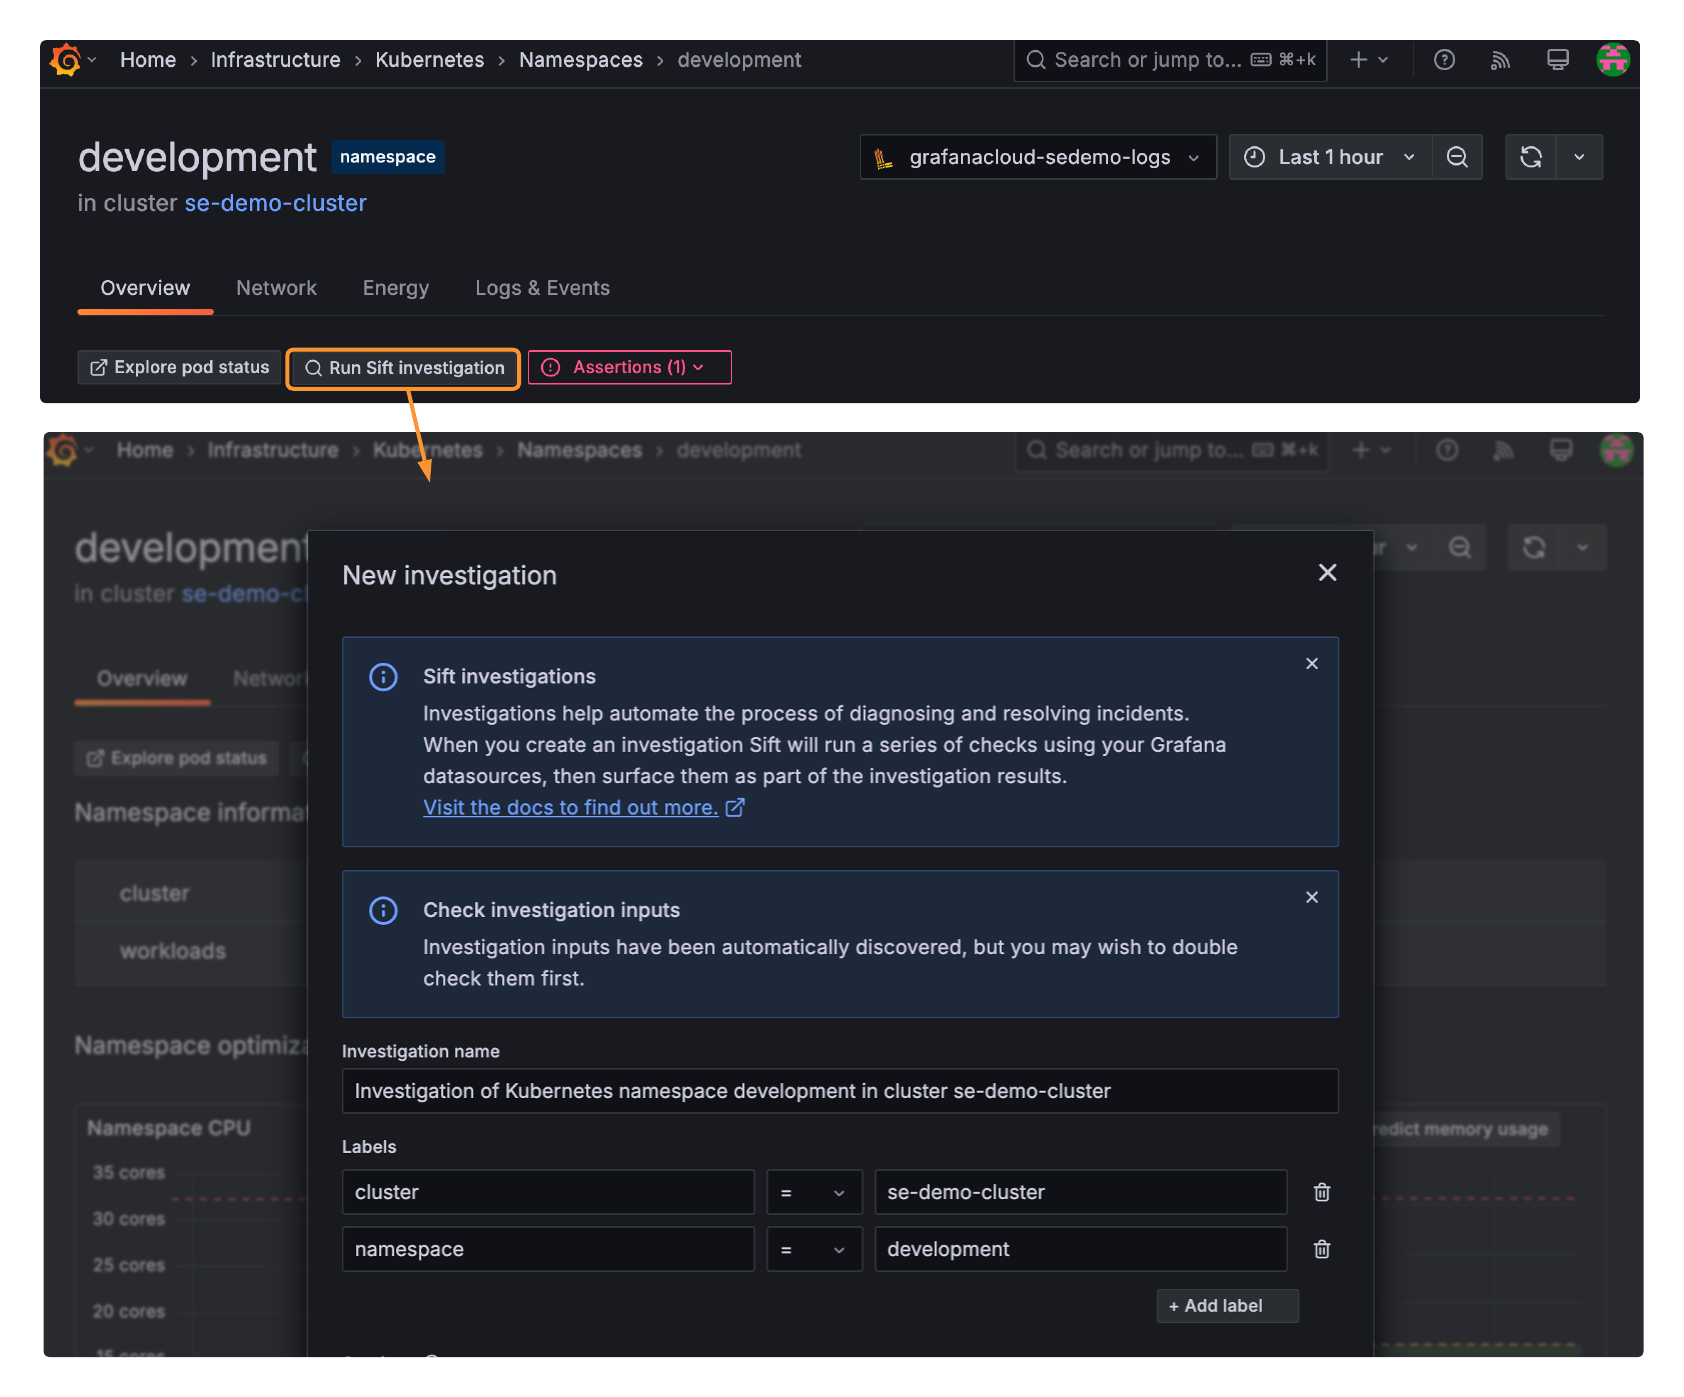Click the zoom out time range icon

1457,157
